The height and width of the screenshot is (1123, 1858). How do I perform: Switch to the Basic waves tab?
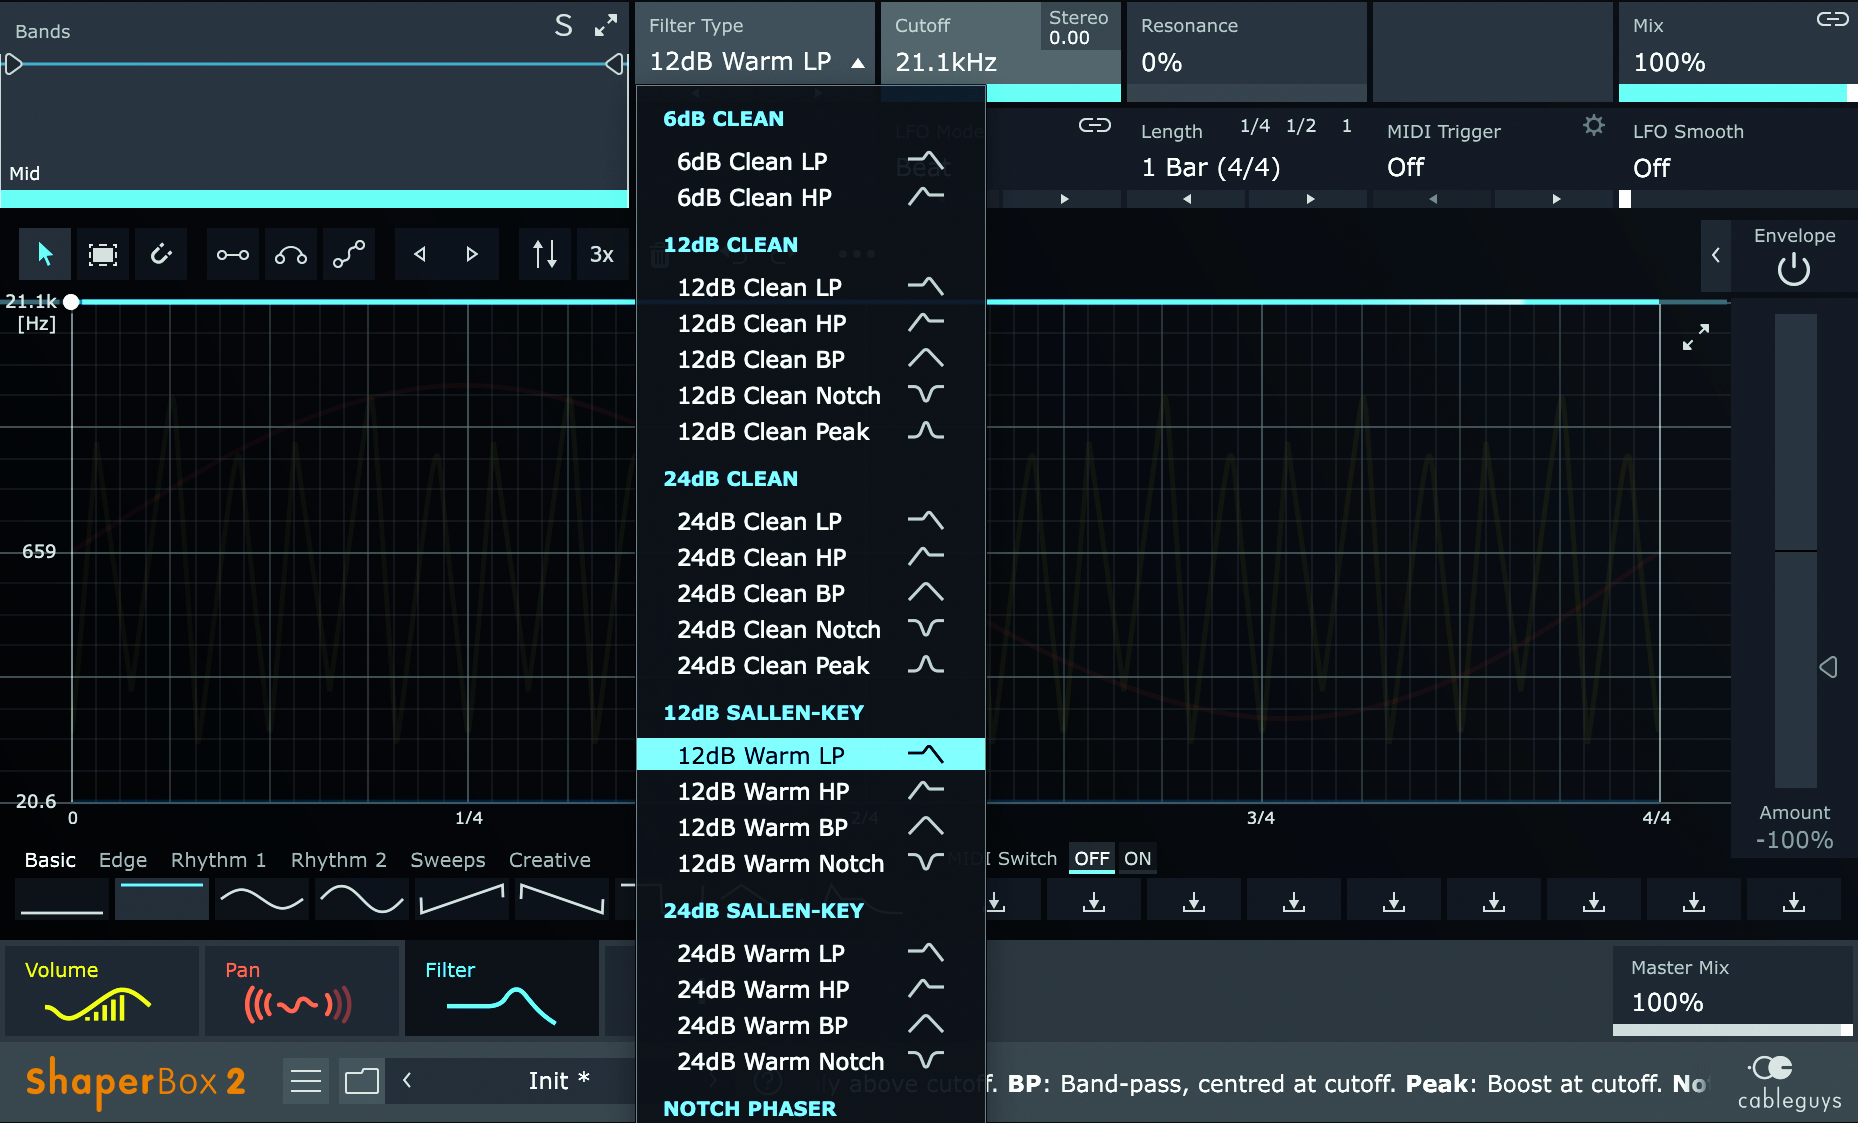(x=50, y=860)
